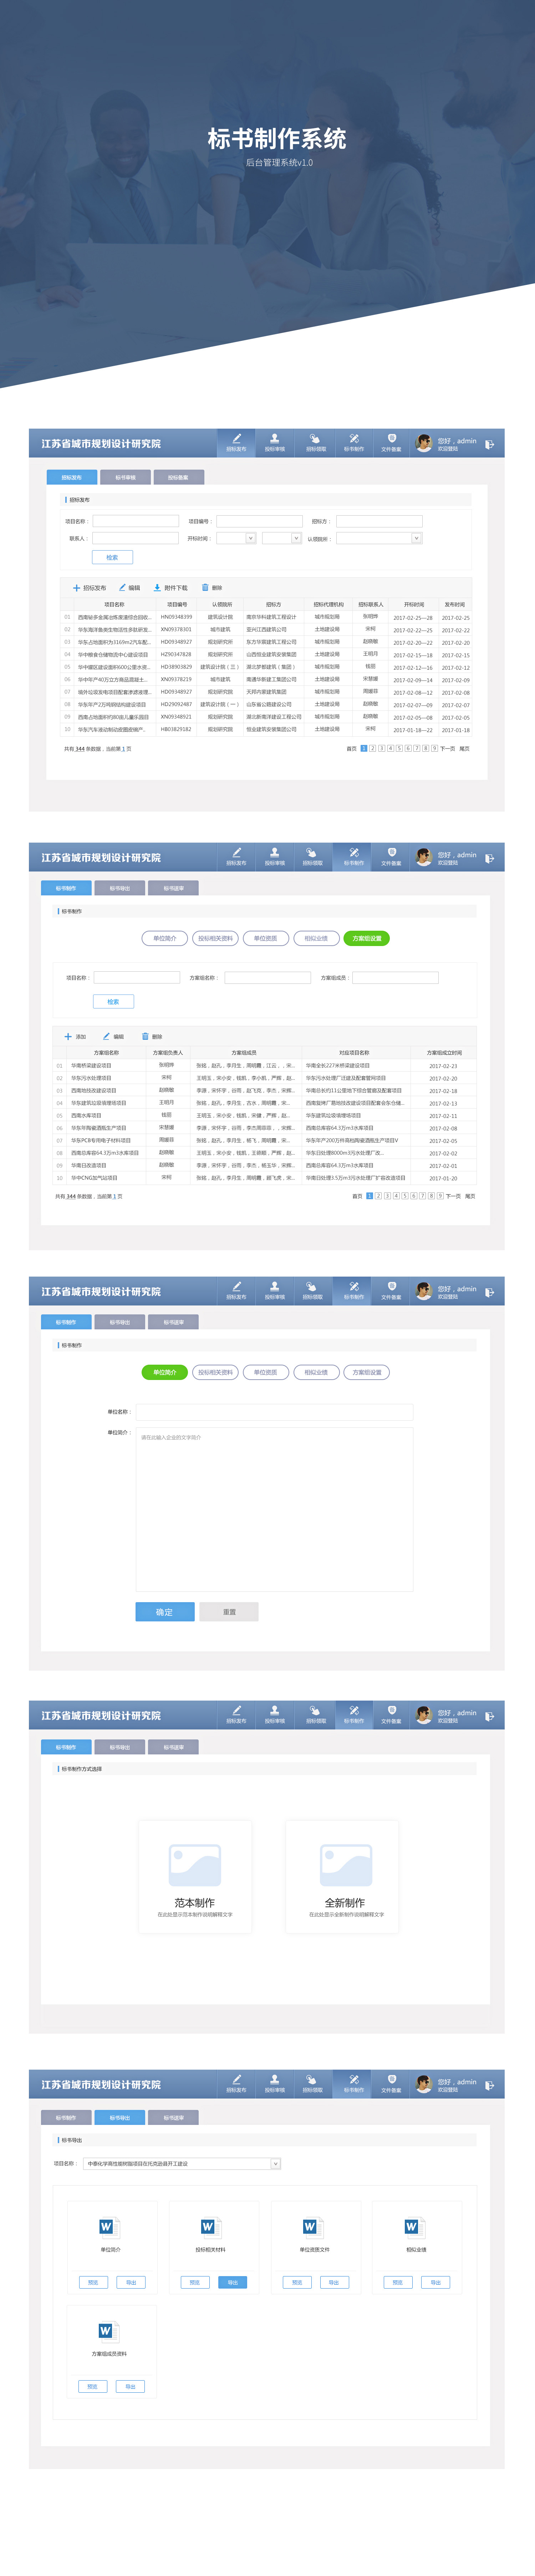Click 导出 under the 方案组成员资料 card
The height and width of the screenshot is (2576, 535).
tap(130, 2386)
